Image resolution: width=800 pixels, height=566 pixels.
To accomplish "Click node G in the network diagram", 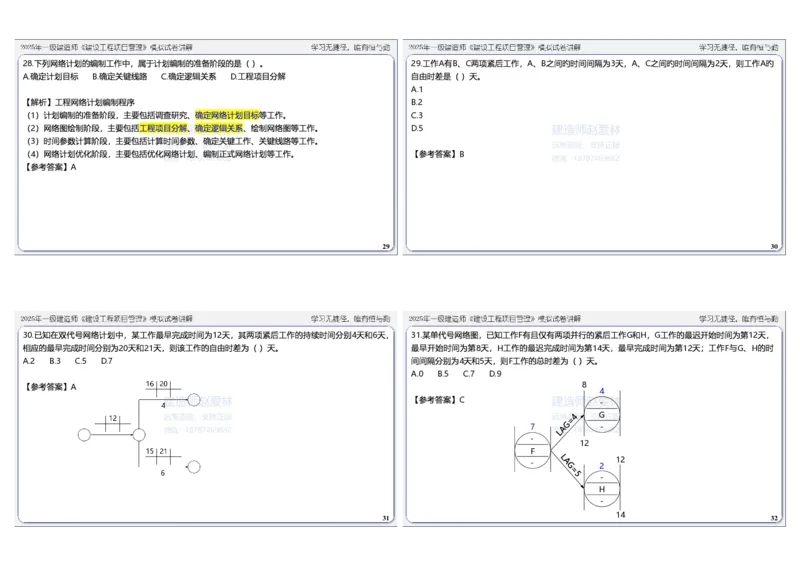I will [601, 414].
